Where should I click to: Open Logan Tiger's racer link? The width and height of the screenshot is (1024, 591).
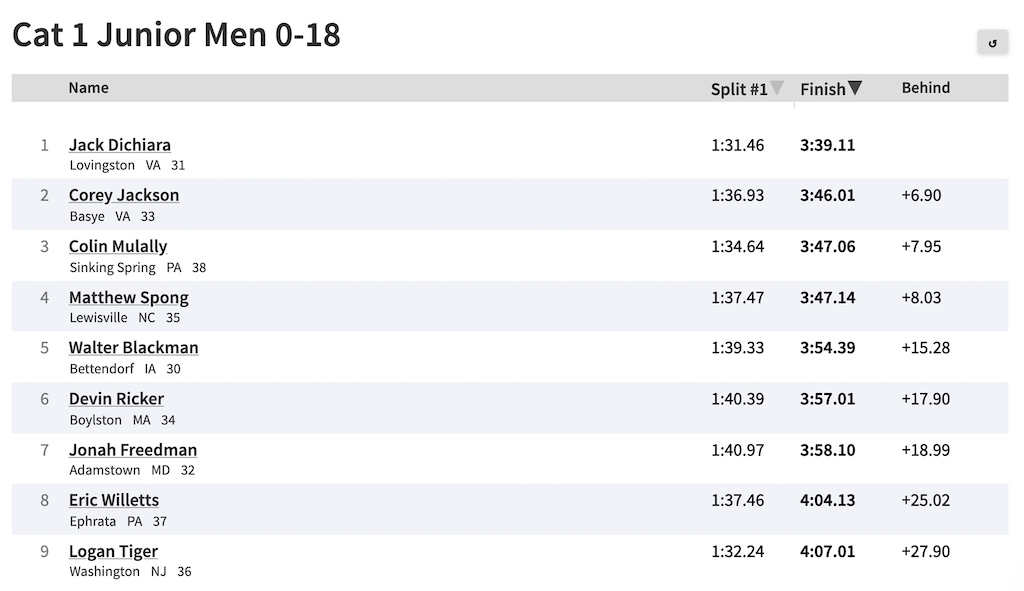point(113,551)
